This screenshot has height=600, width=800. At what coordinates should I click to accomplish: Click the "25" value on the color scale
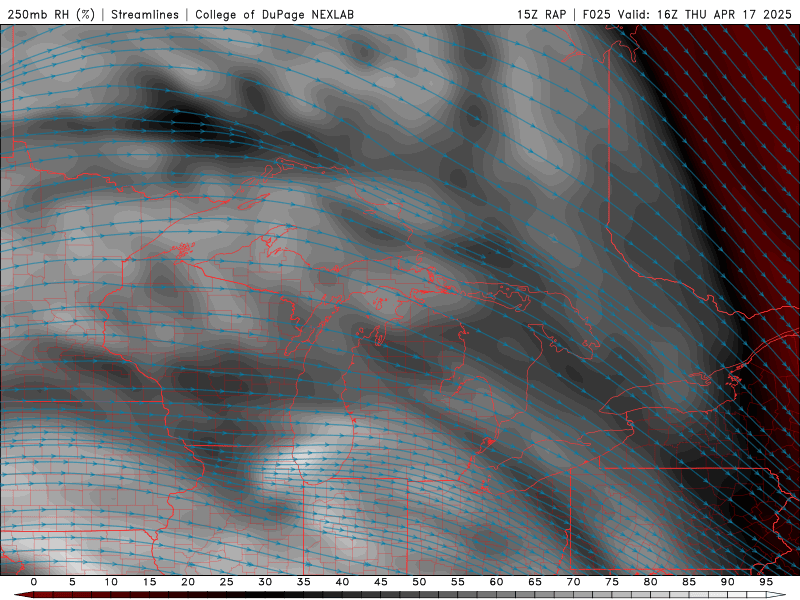point(227,582)
